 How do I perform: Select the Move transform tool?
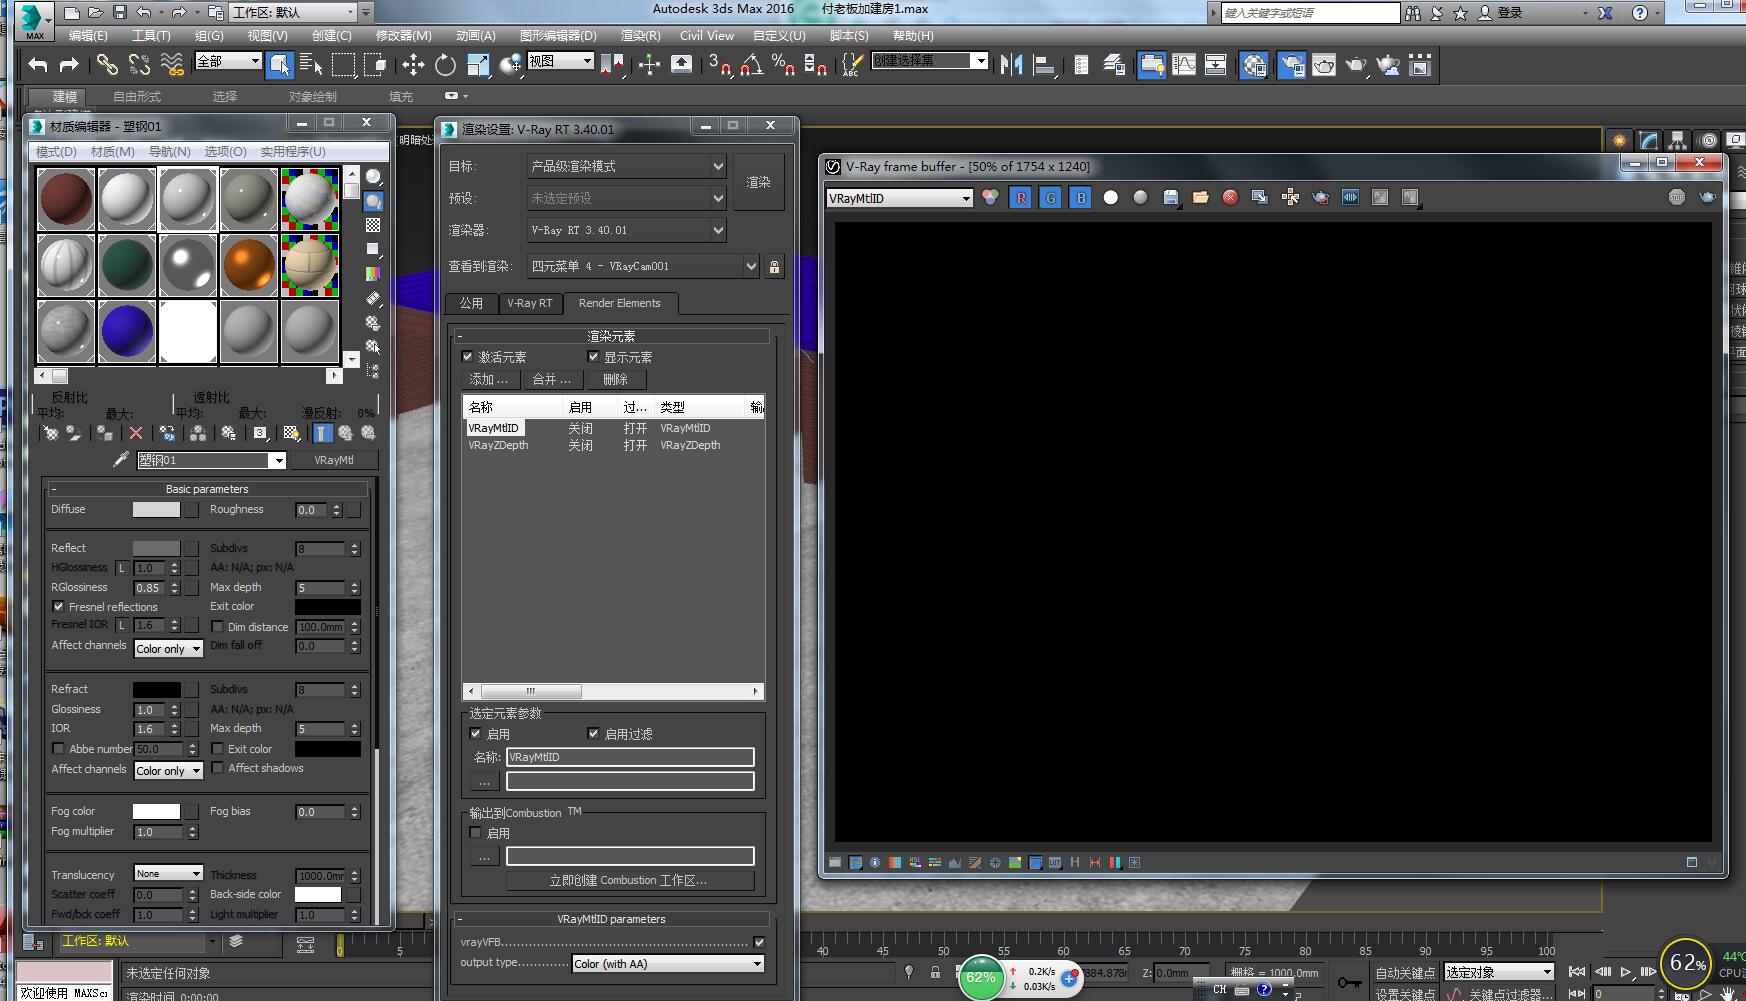[x=413, y=66]
